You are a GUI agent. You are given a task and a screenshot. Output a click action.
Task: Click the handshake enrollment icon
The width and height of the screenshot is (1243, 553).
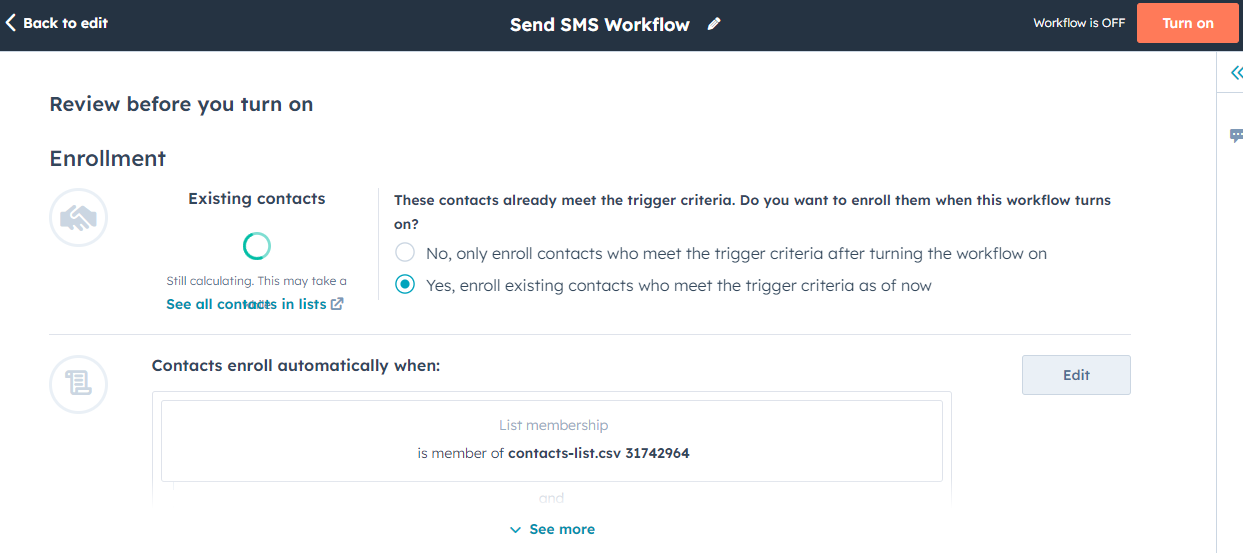(x=78, y=218)
